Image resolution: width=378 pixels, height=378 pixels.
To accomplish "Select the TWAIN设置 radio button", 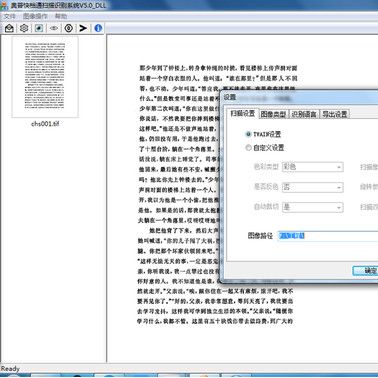I will (x=248, y=134).
